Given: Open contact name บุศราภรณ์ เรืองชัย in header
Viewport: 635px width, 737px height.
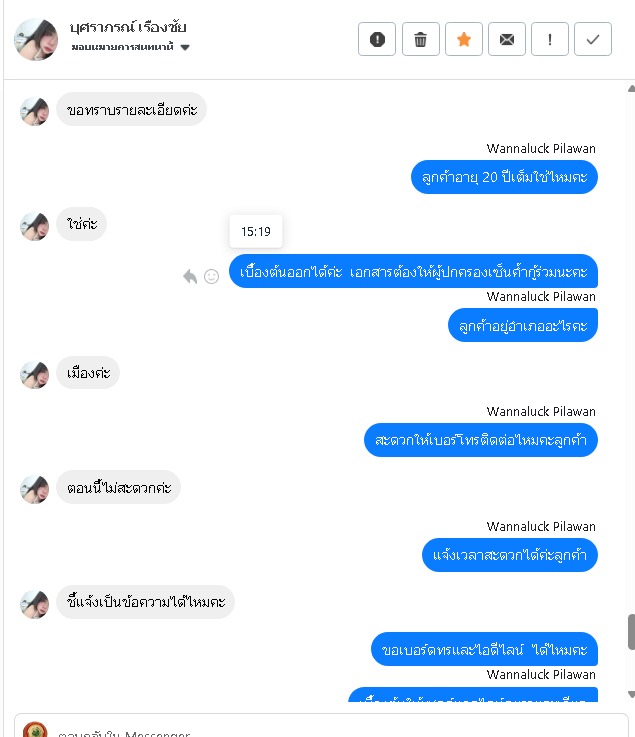Looking at the screenshot, I should [x=128, y=27].
